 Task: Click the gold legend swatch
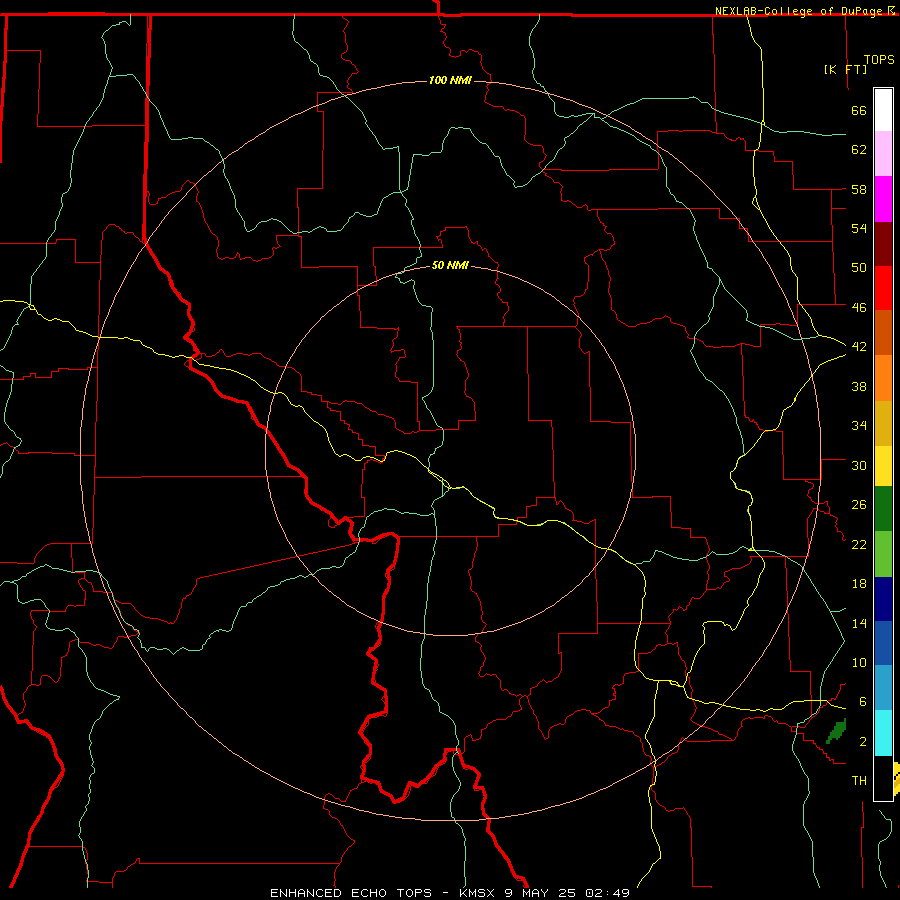tap(883, 423)
